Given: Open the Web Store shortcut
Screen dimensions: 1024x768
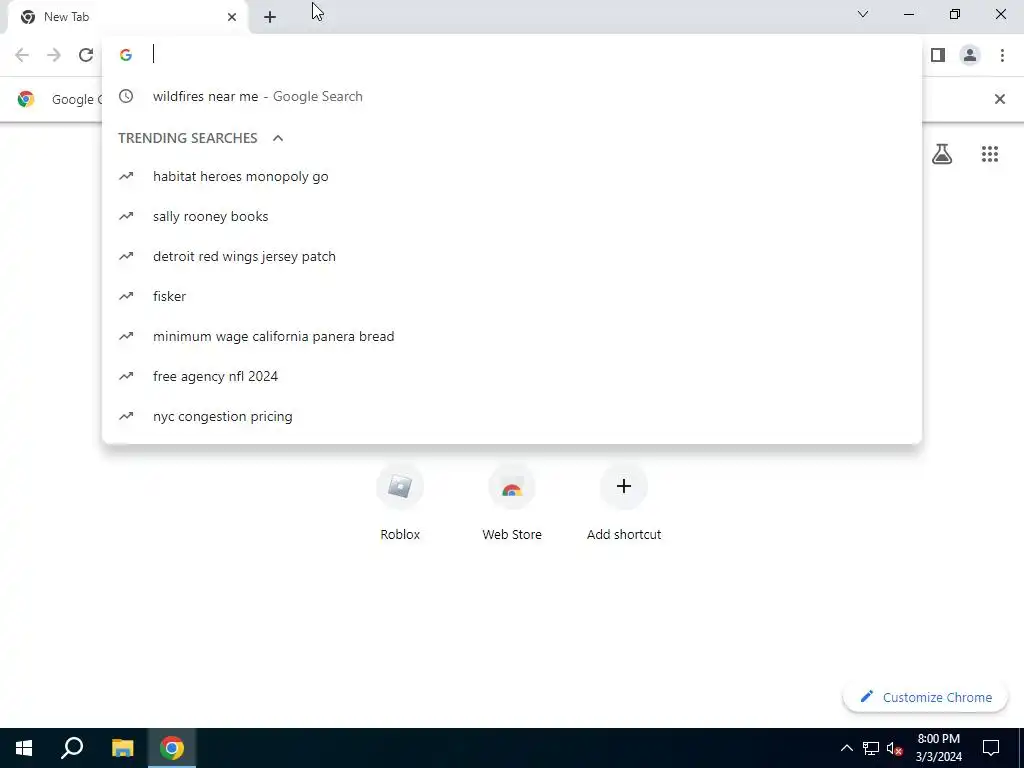Looking at the screenshot, I should [512, 504].
